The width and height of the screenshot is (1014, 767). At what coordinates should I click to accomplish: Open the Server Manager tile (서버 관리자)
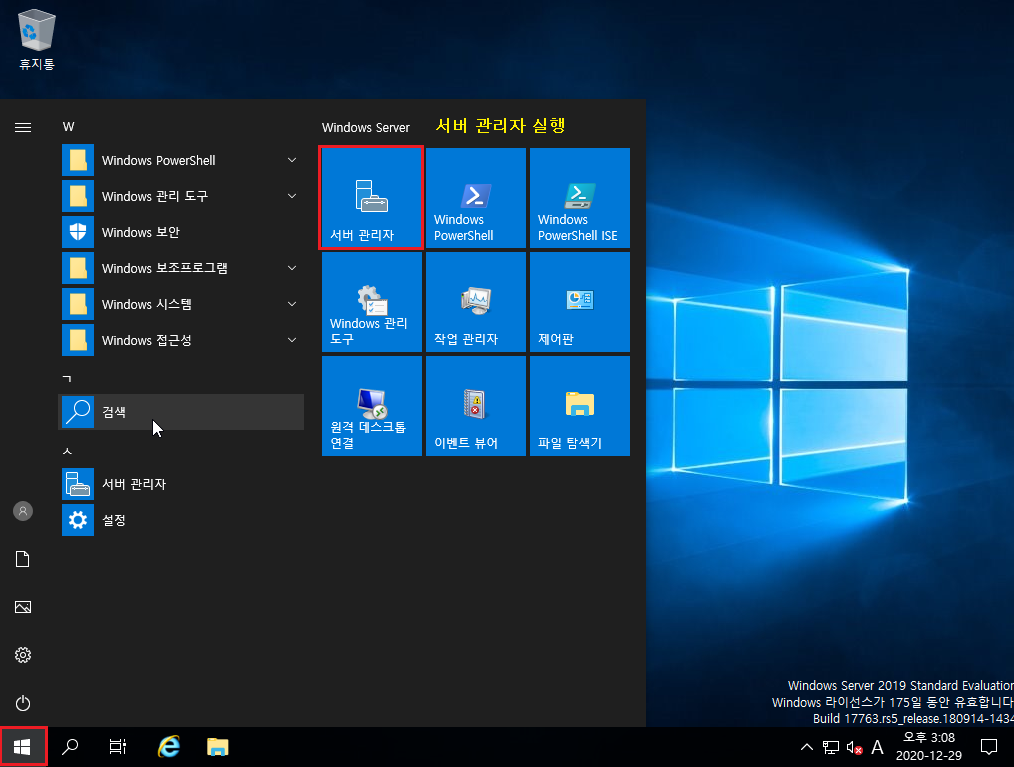[372, 198]
